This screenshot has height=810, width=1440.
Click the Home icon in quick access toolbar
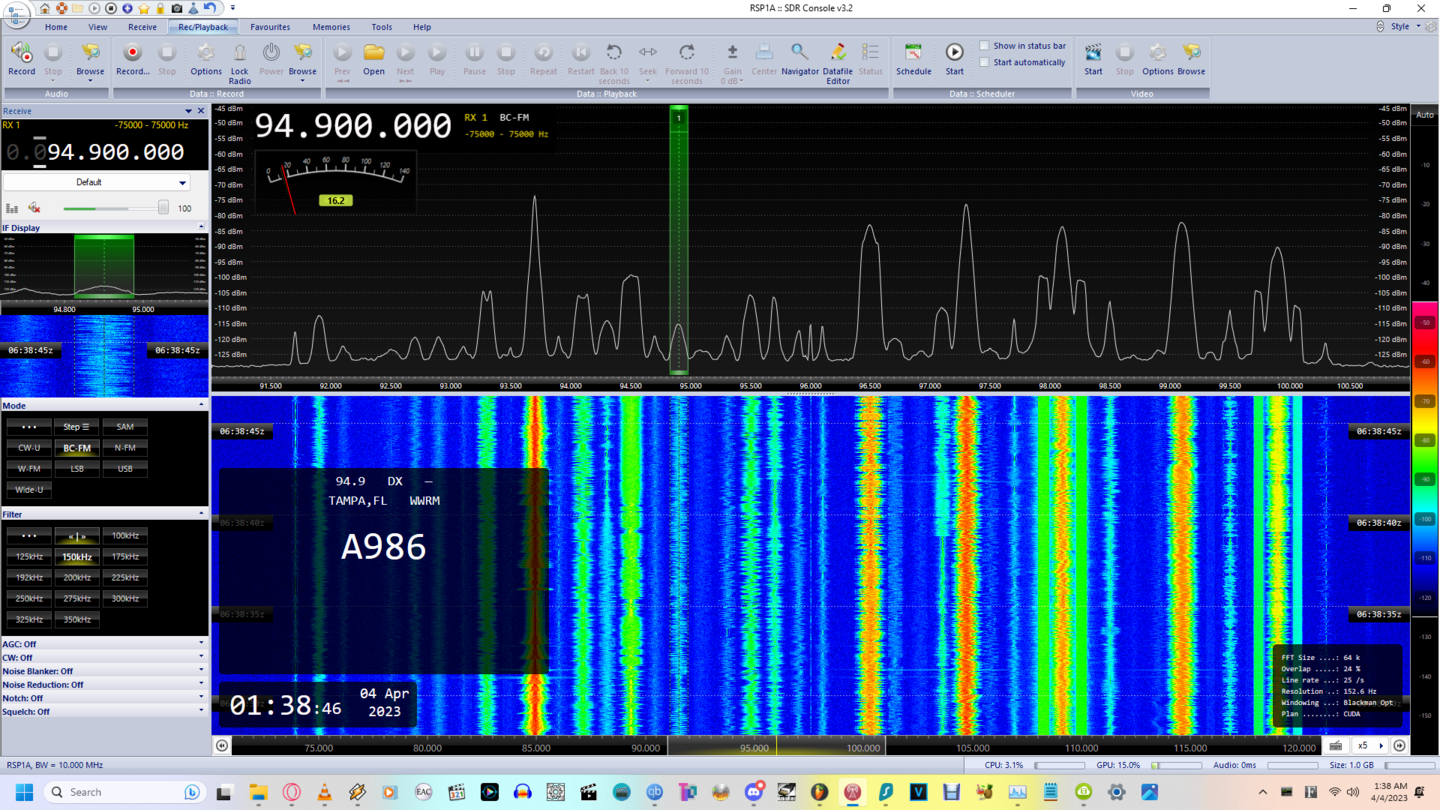45,8
